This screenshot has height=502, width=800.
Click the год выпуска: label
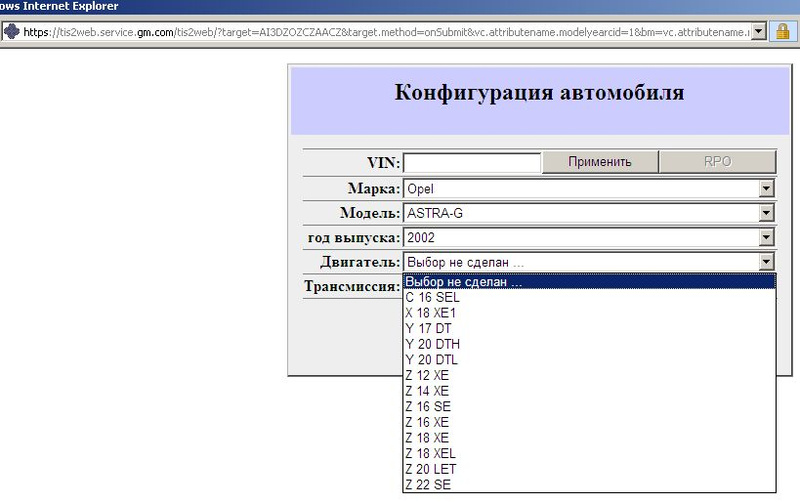[x=354, y=238]
